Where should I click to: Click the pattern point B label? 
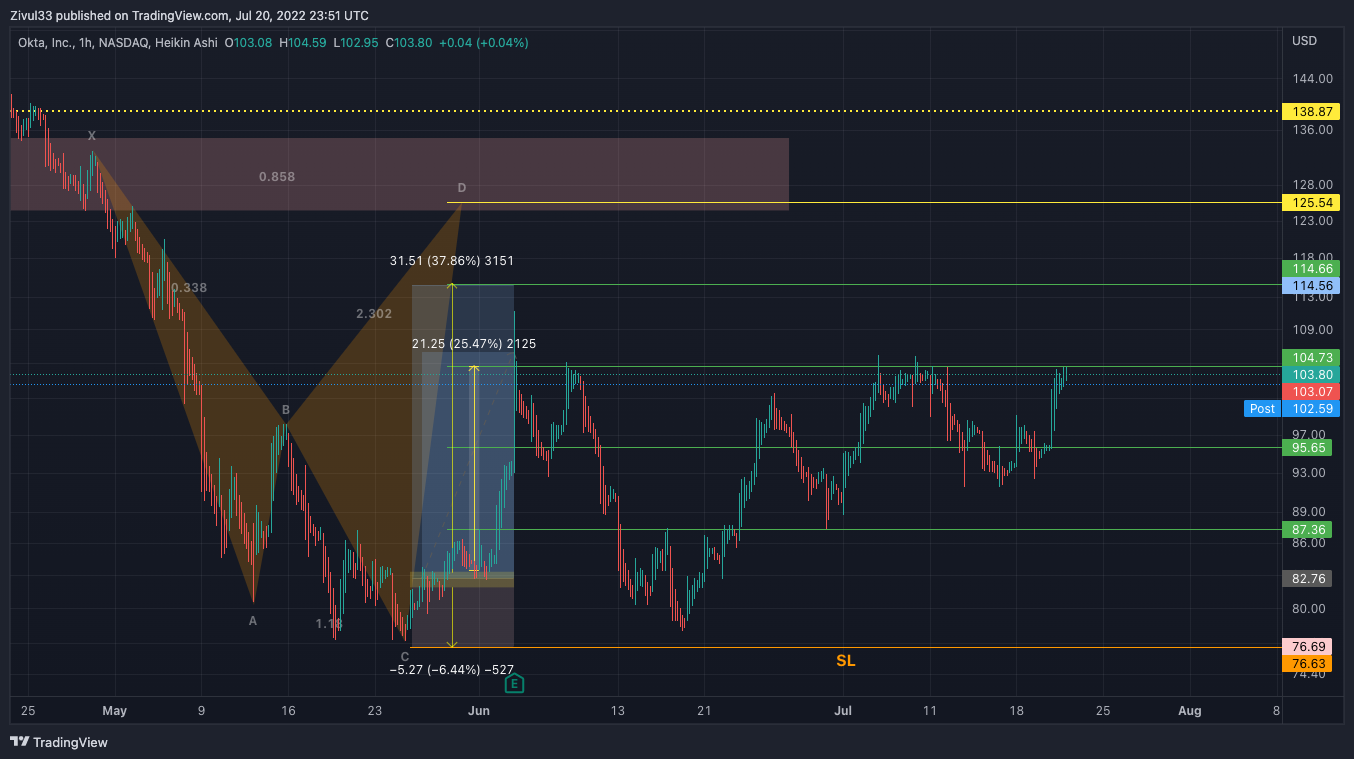click(285, 410)
